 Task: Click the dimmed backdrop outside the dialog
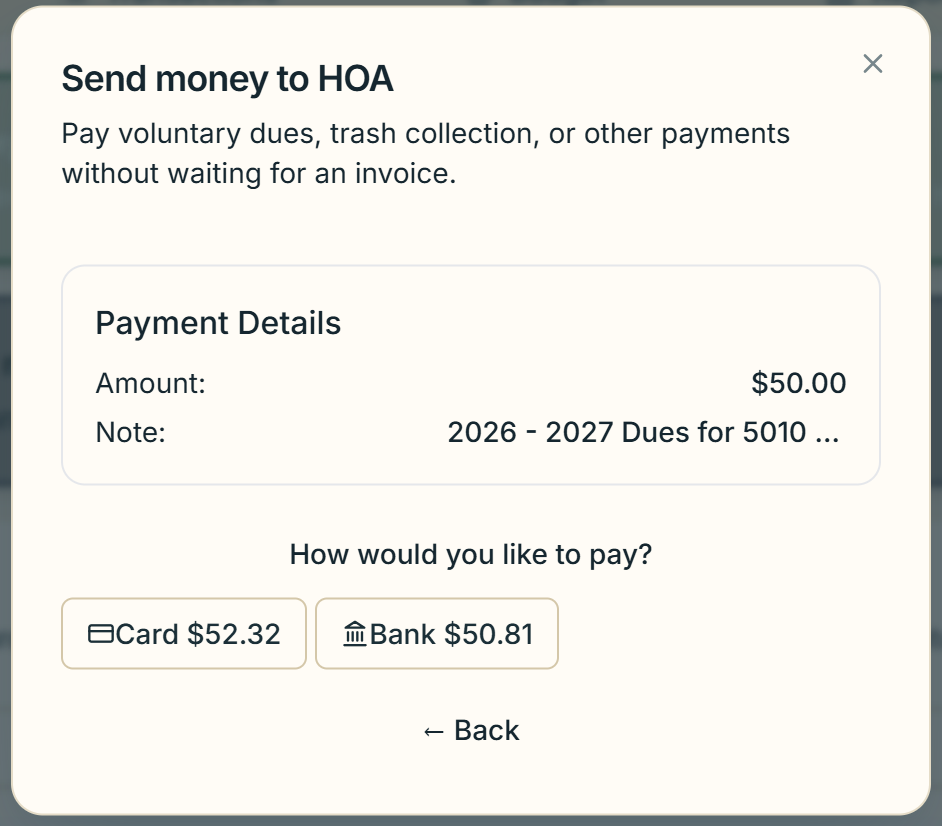pos(5,421)
